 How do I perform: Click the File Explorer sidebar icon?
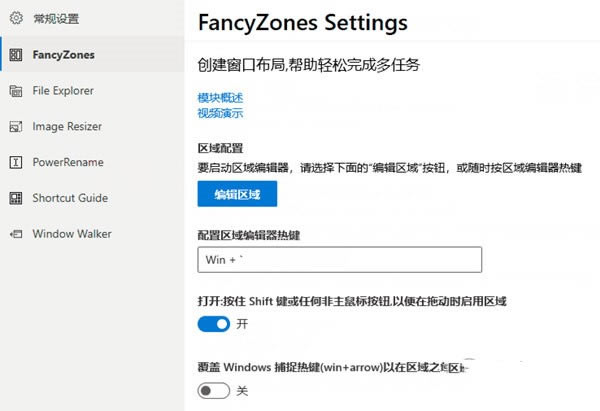[x=15, y=91]
